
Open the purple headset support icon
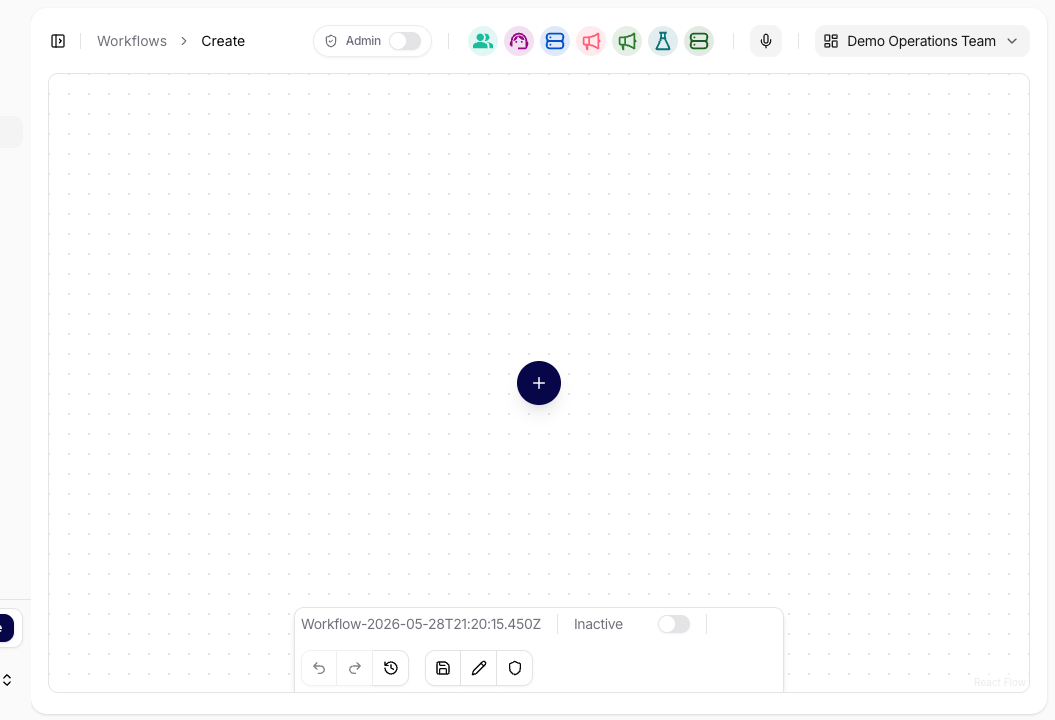tap(519, 41)
